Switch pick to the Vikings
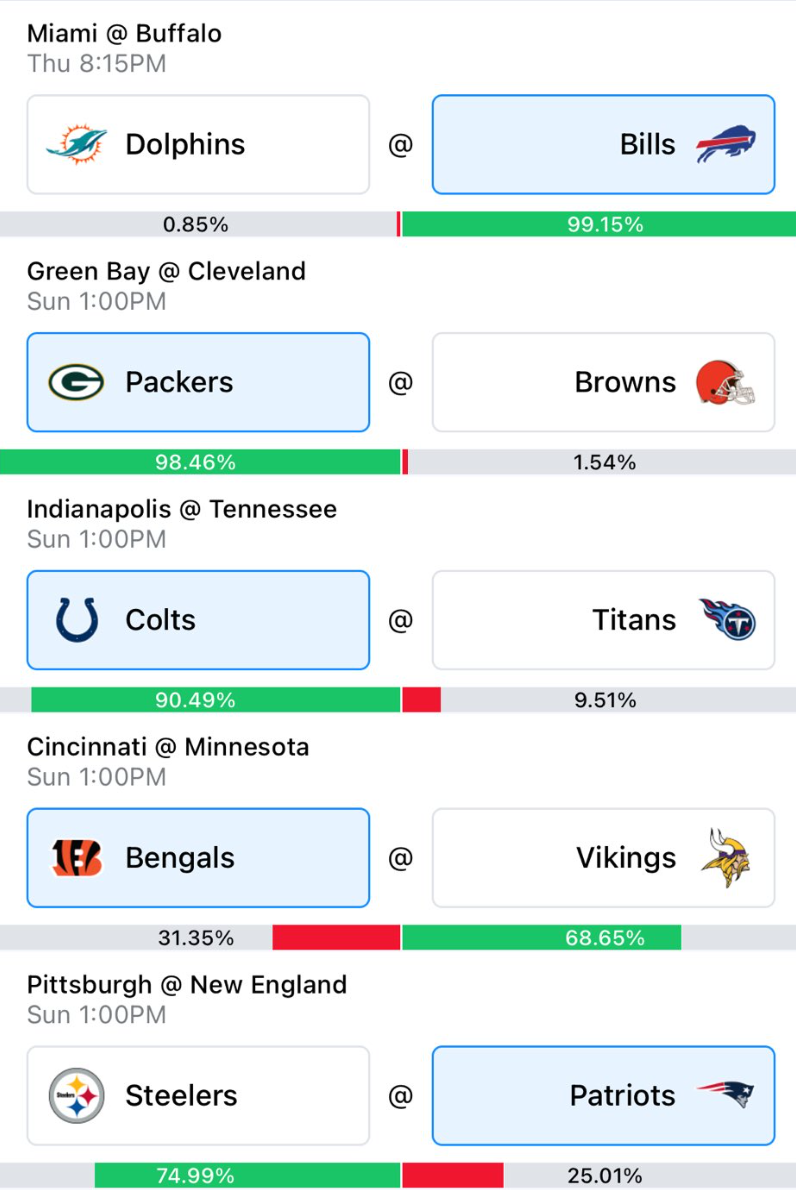The image size is (796, 1190). pos(603,858)
